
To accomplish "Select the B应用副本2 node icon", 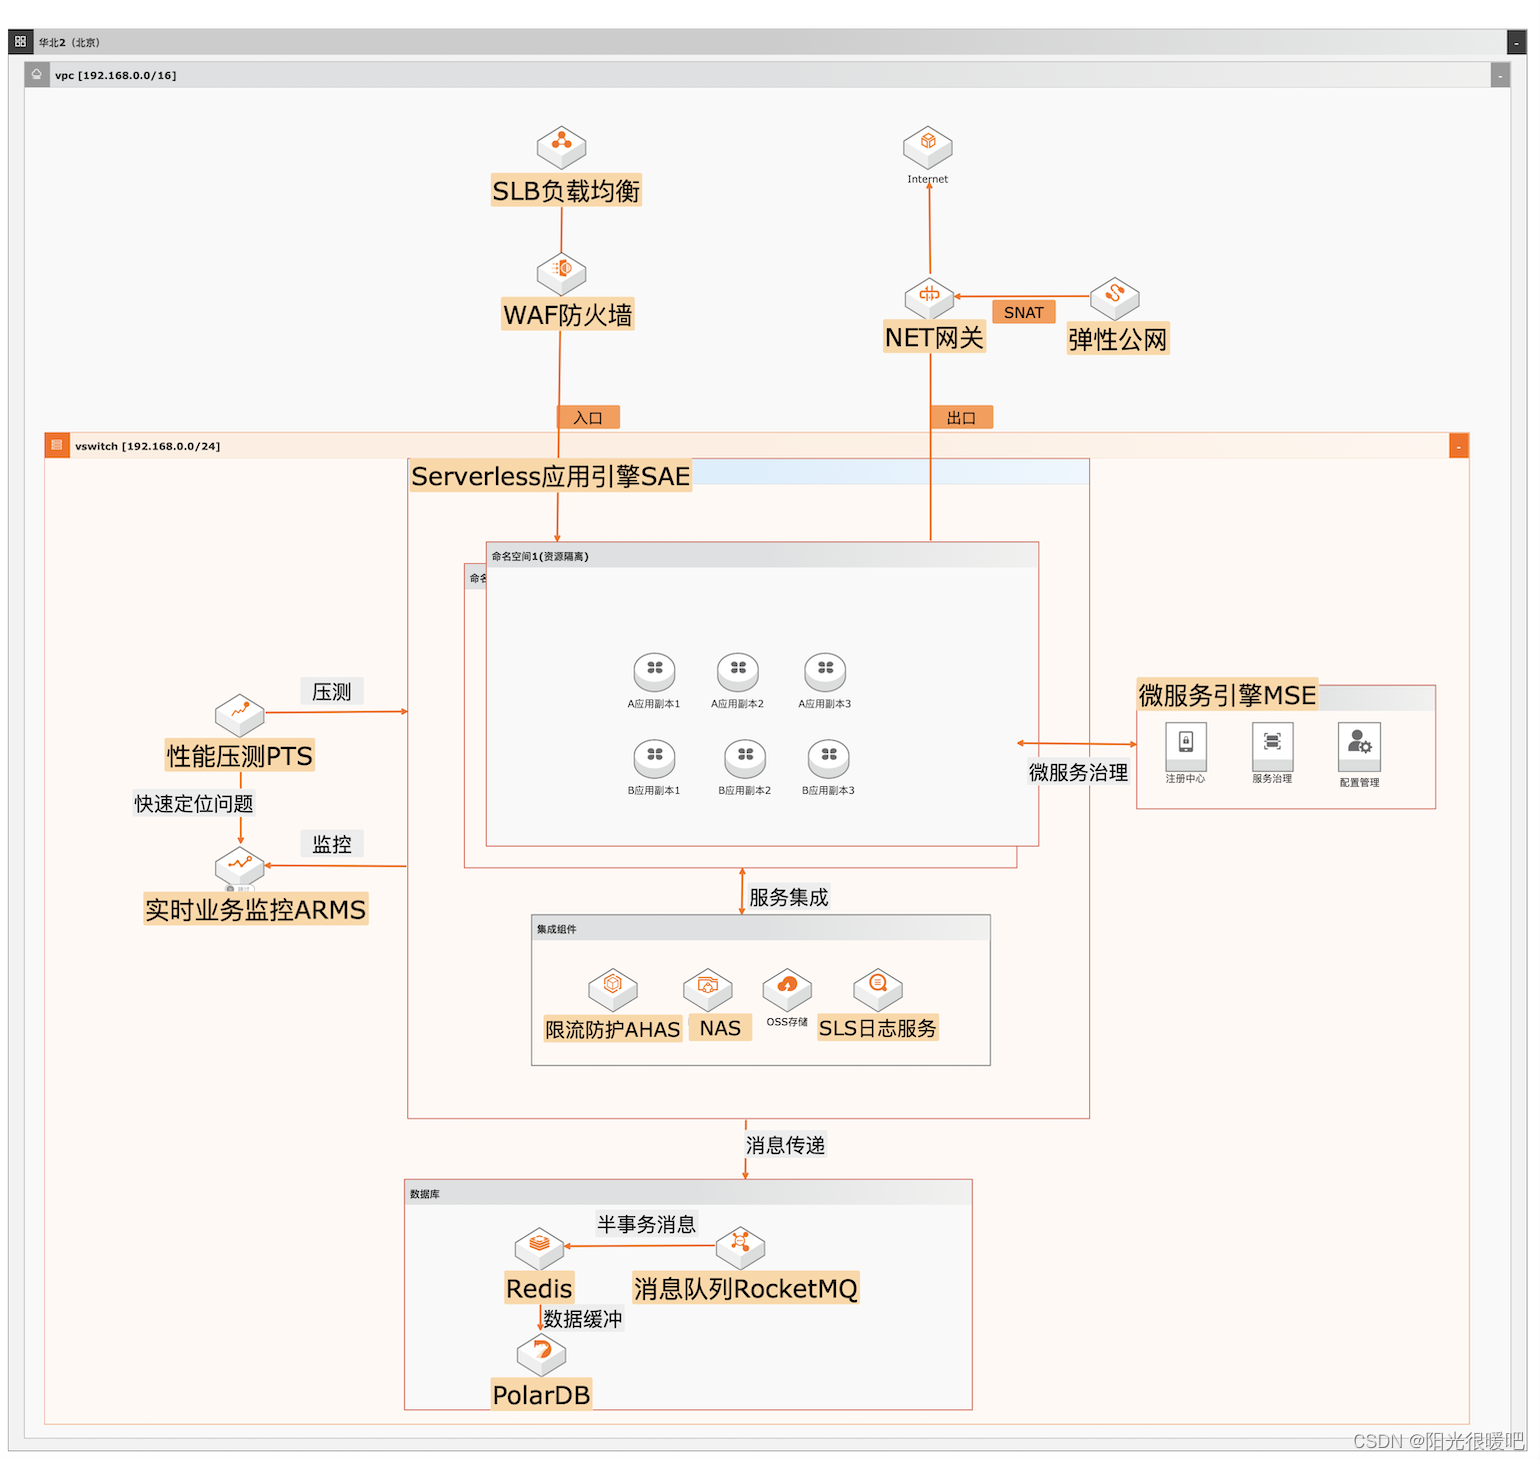I will pos(745,759).
